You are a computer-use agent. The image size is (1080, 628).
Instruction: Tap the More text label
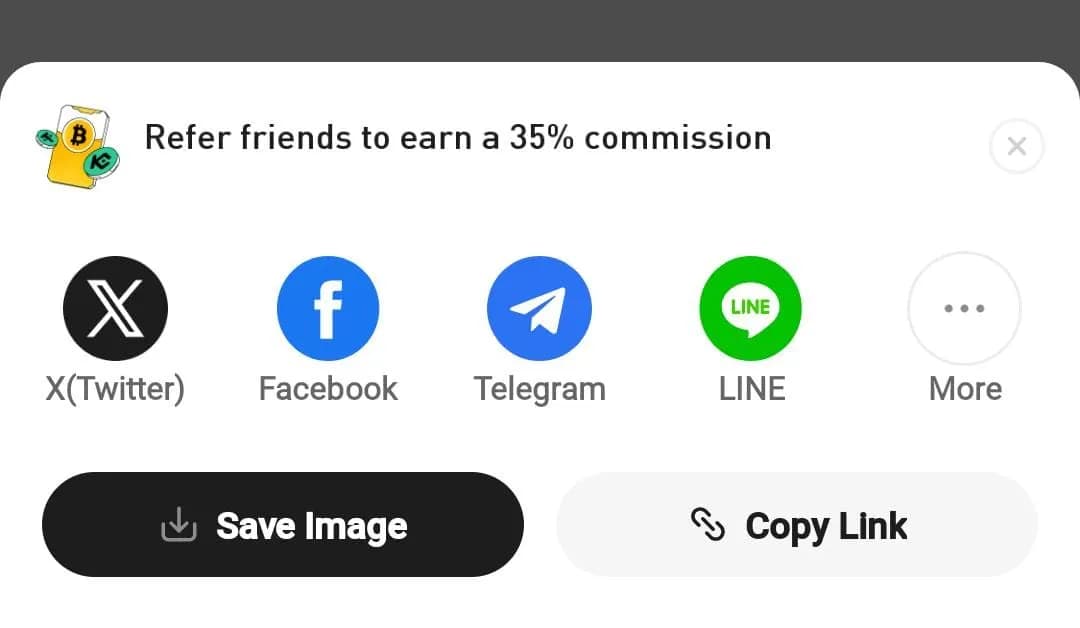(x=965, y=389)
